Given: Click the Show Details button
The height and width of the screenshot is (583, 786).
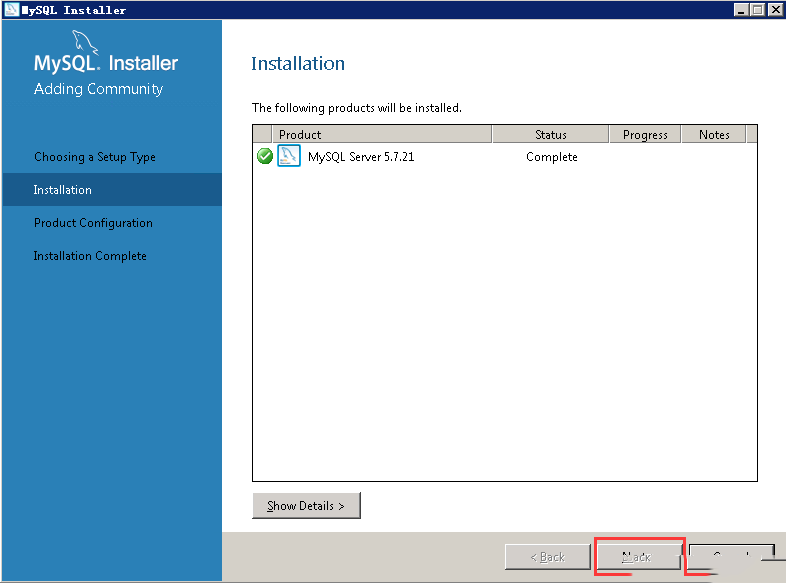Looking at the screenshot, I should tap(306, 506).
